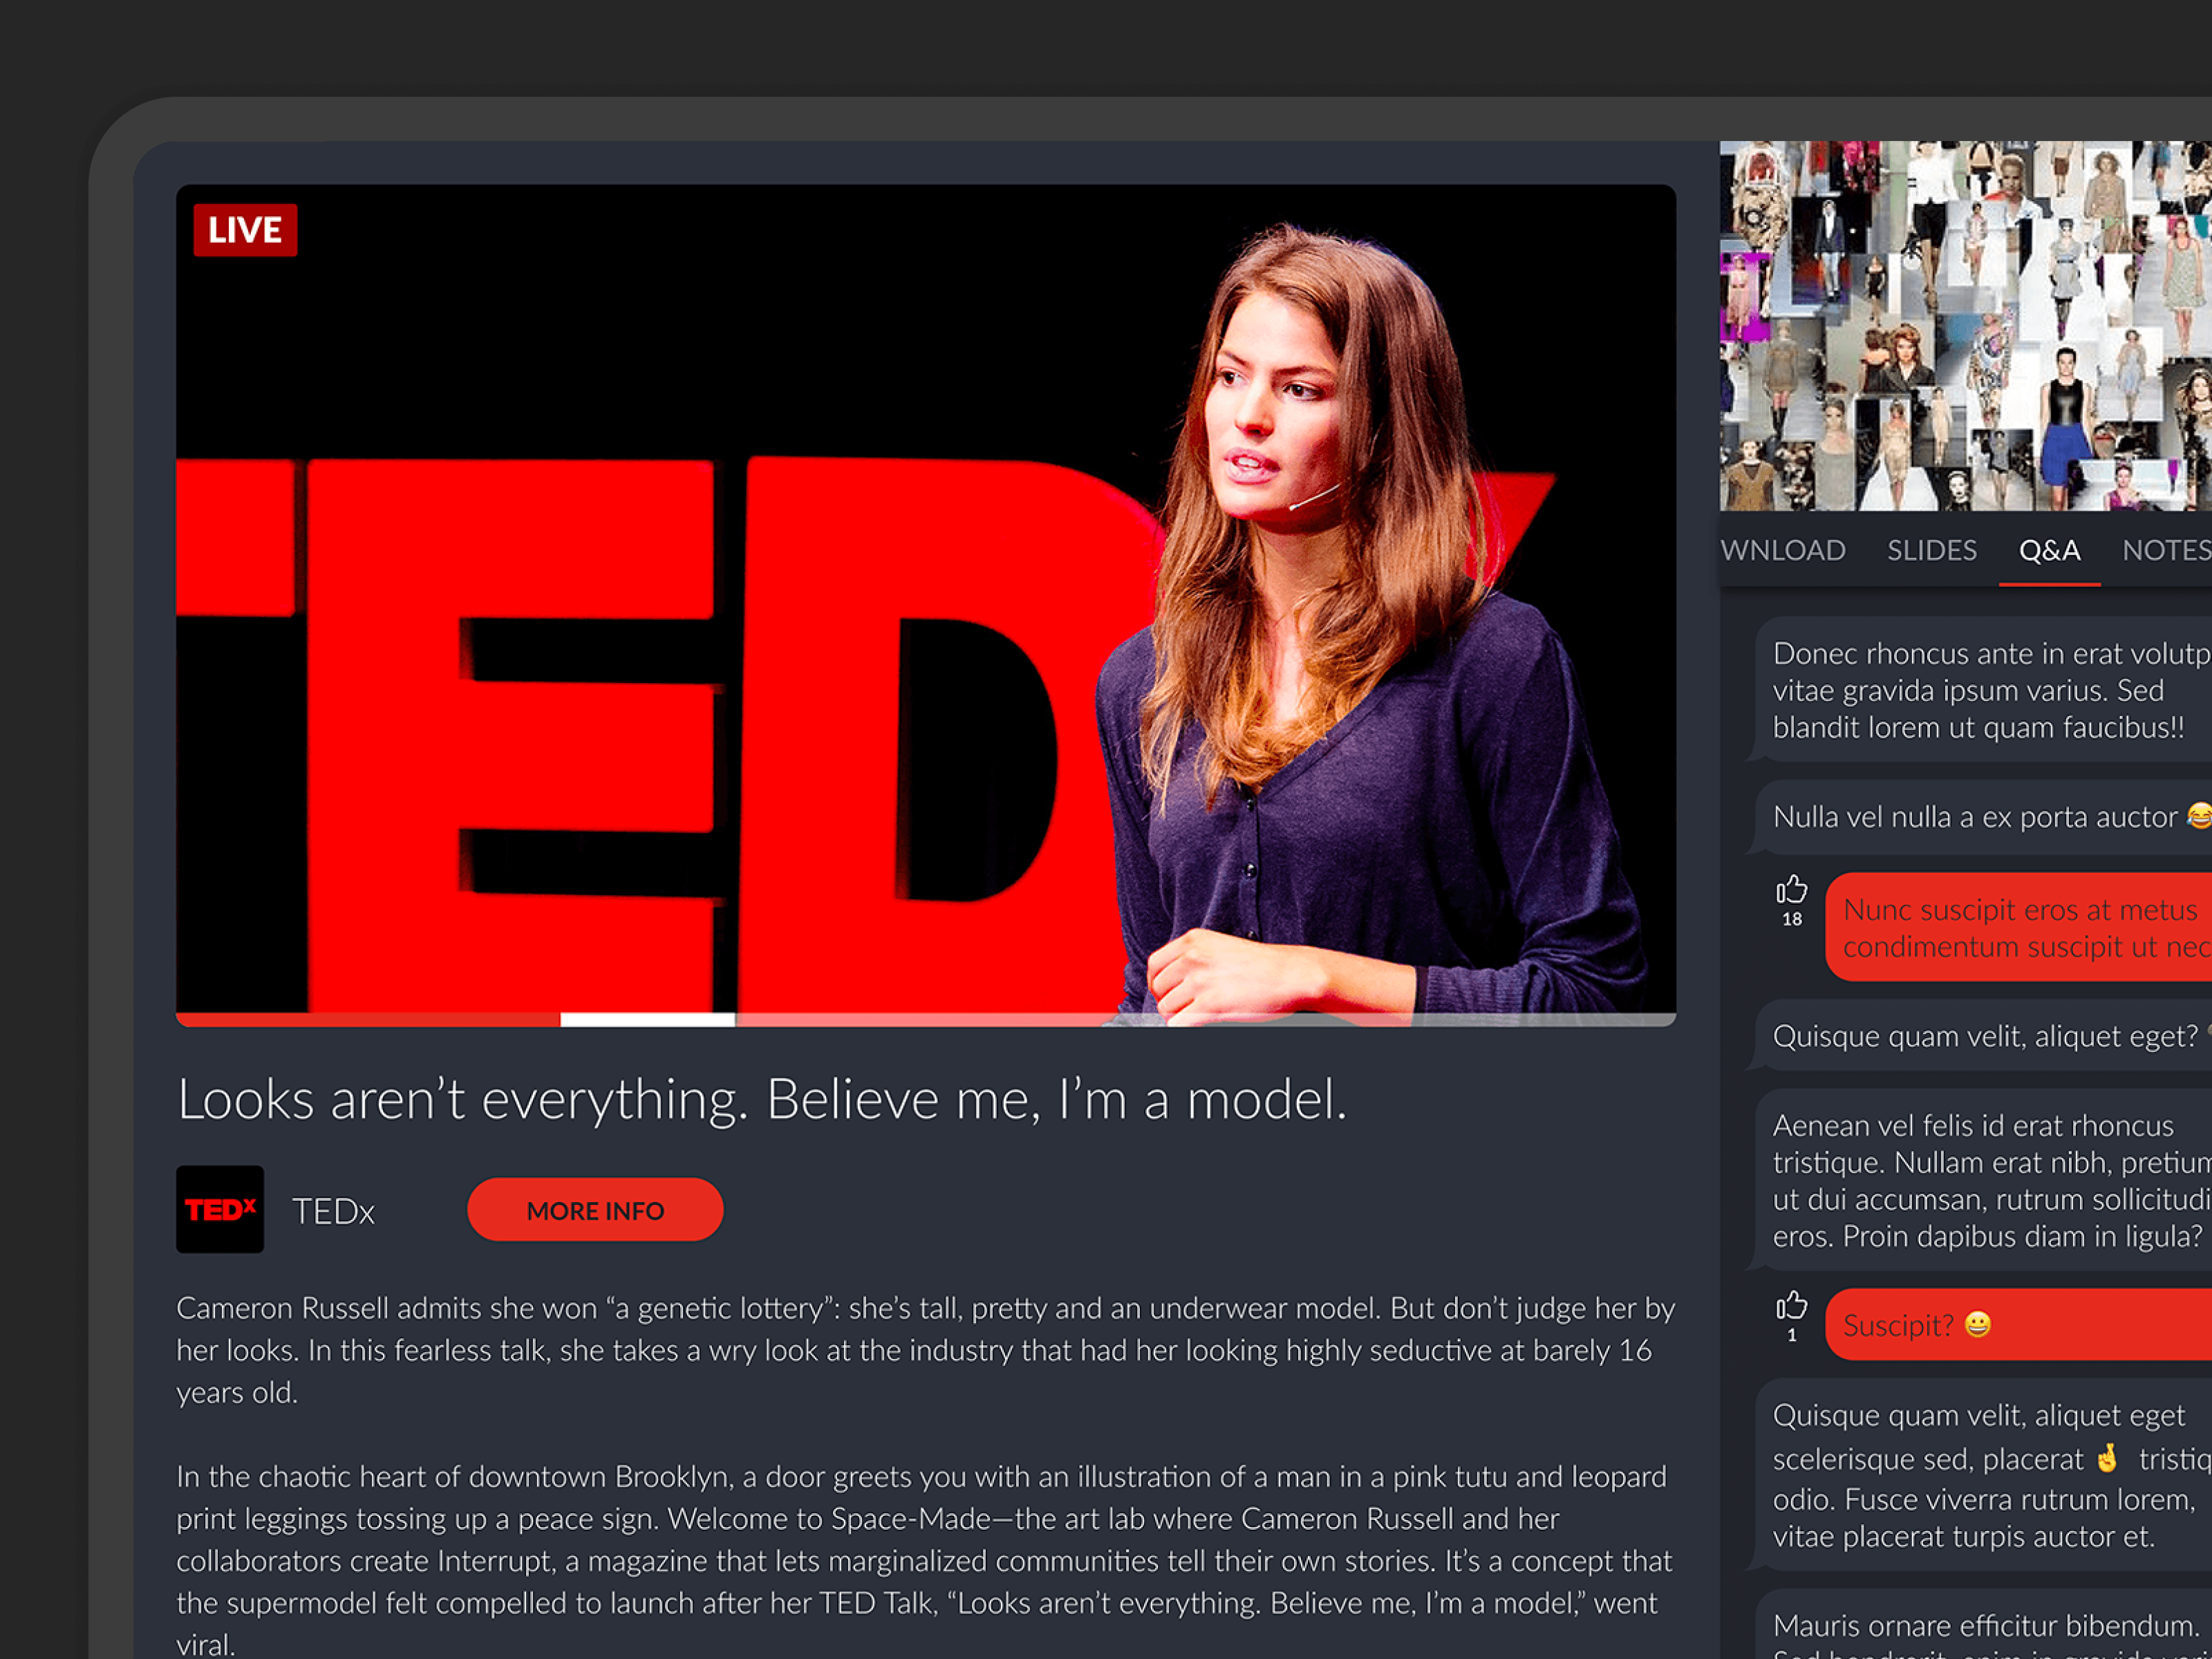This screenshot has height=1659, width=2212.
Task: Open the partially hidden DOWNLOAD tab
Action: click(x=1782, y=550)
